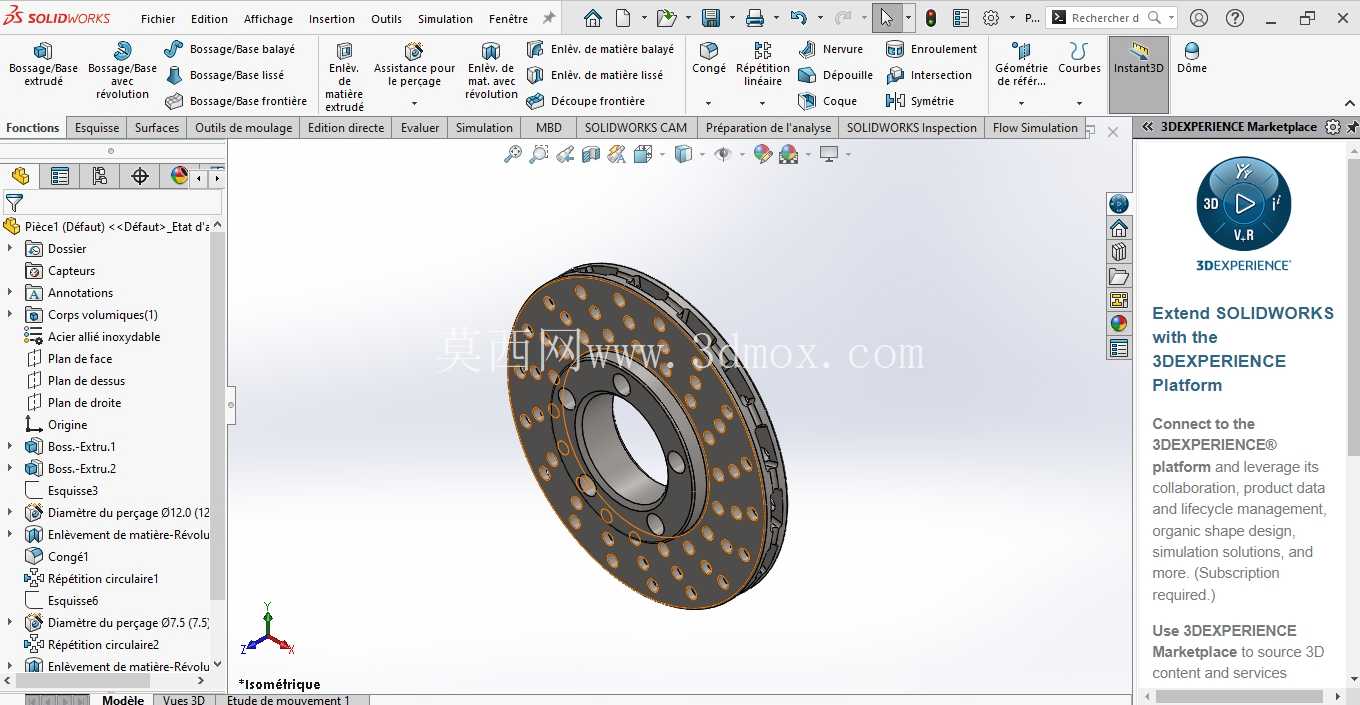Toggle the selection arrow tool
1360x705 pixels.
(x=886, y=18)
